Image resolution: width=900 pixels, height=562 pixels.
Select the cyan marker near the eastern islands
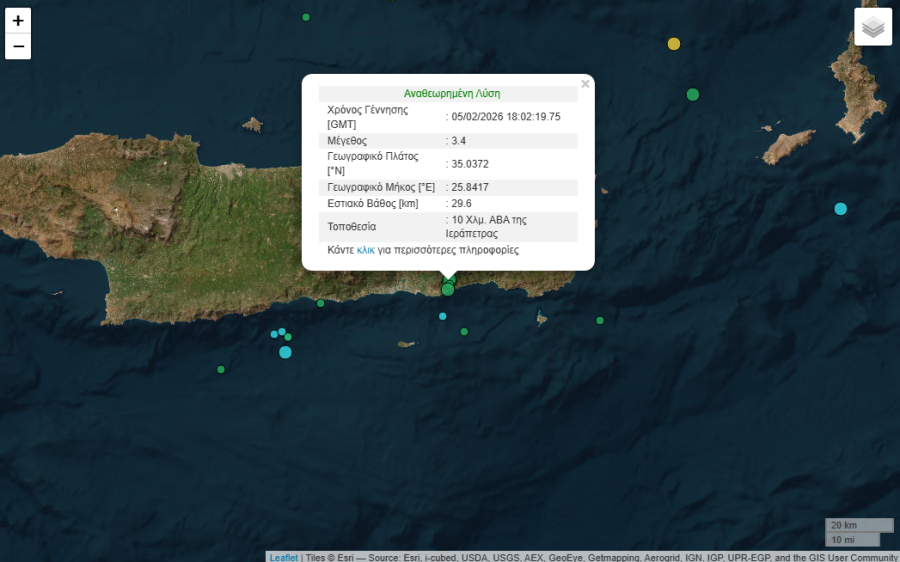(x=840, y=209)
